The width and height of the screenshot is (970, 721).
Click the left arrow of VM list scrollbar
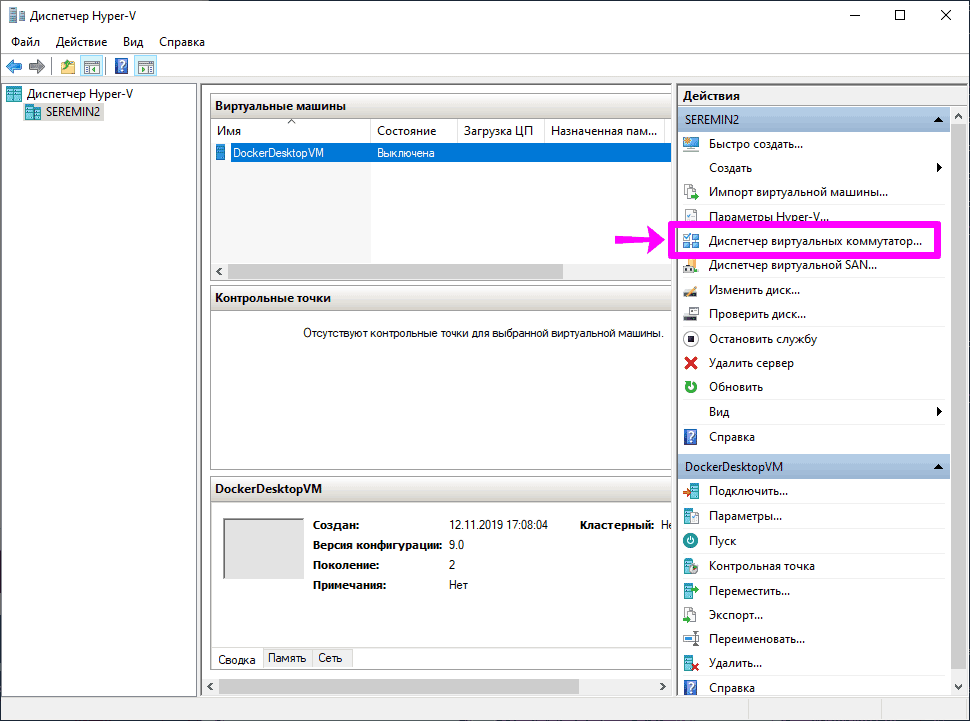219,271
